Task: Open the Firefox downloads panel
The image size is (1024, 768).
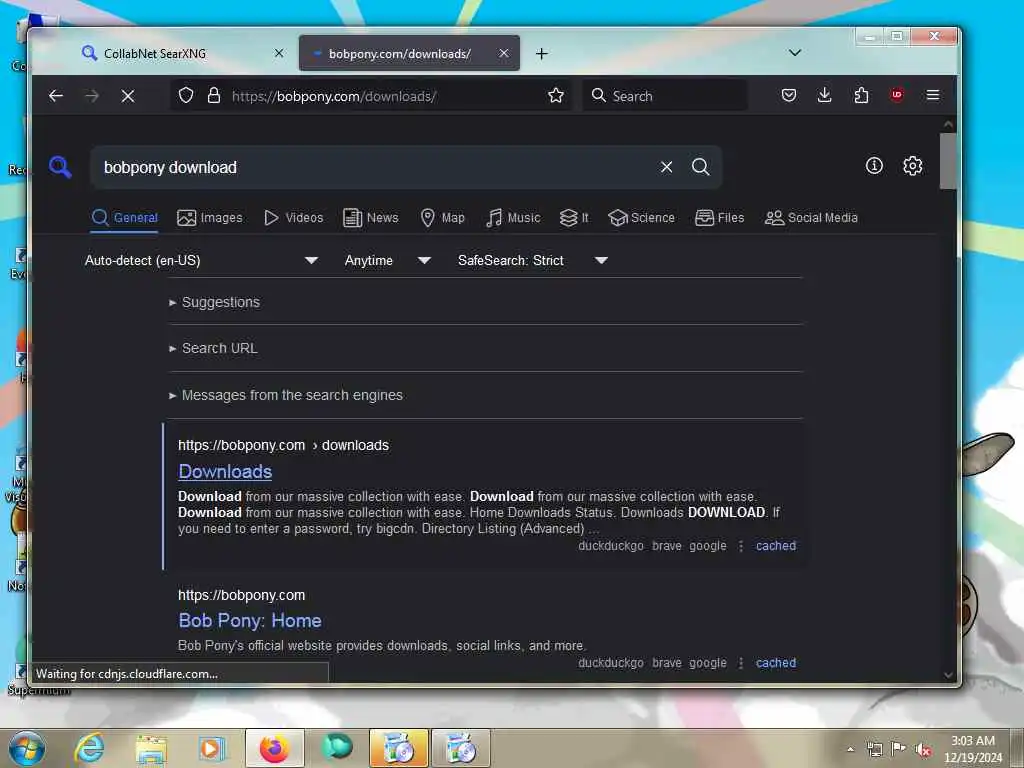Action: pos(825,96)
